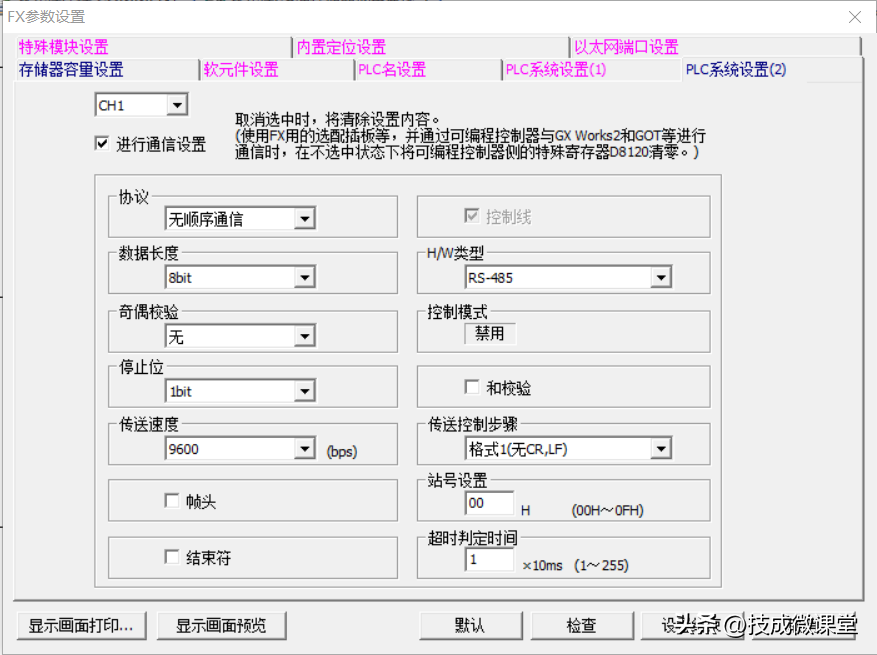The height and width of the screenshot is (655, 877).
Task: Expand the 传送控制步骤 format dropdown
Action: (x=660, y=449)
